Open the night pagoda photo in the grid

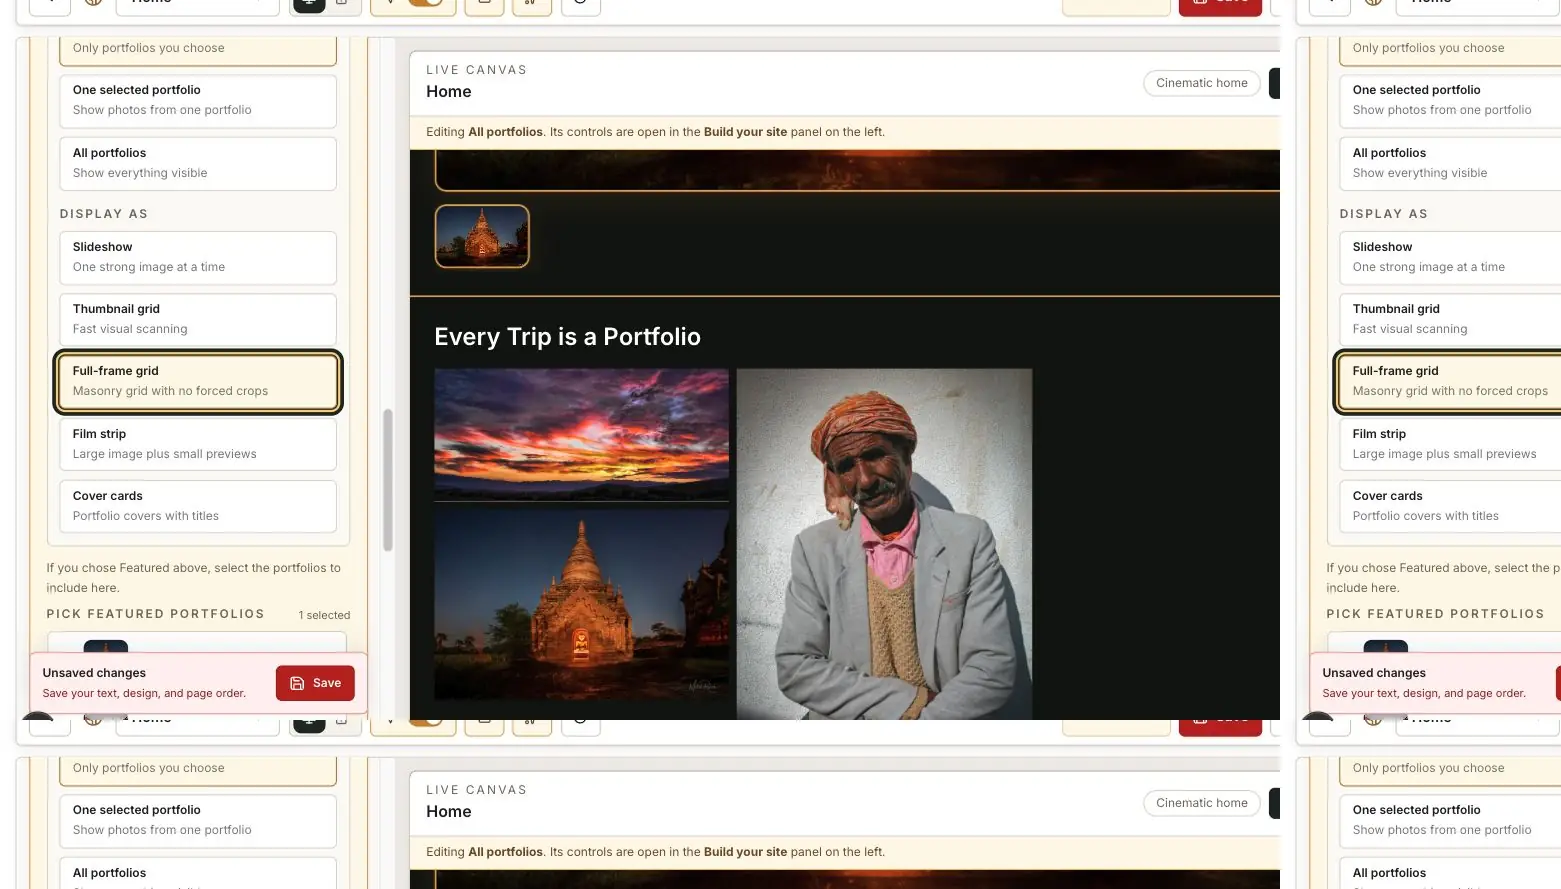coord(581,603)
